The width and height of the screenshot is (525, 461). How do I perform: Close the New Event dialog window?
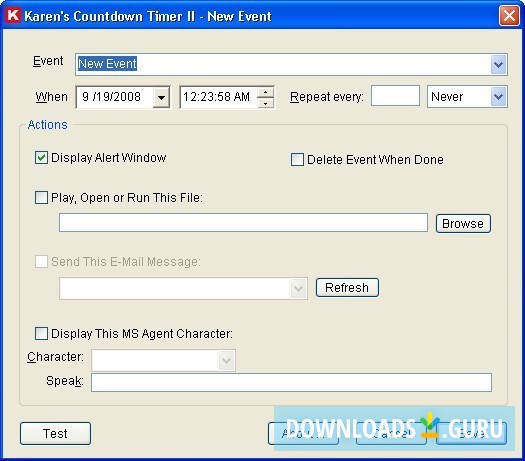point(509,15)
